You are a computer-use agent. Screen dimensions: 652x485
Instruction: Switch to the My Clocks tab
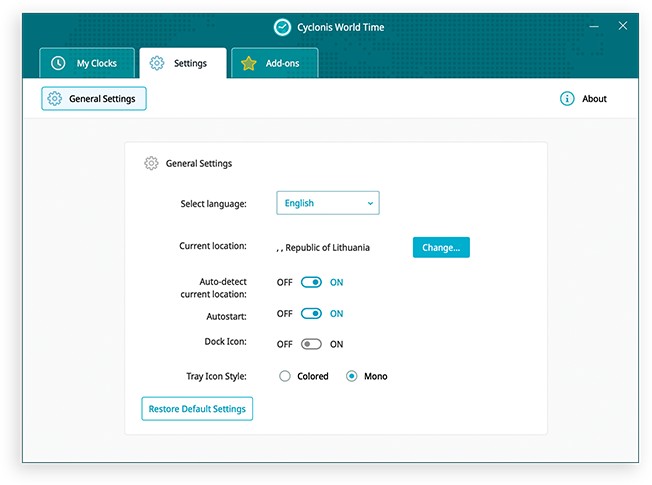(x=86, y=63)
